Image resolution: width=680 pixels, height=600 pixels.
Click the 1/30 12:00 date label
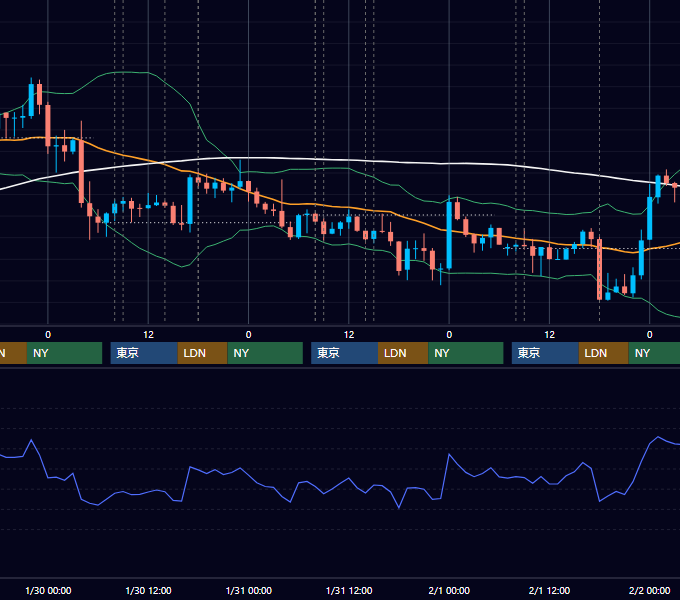(148, 590)
